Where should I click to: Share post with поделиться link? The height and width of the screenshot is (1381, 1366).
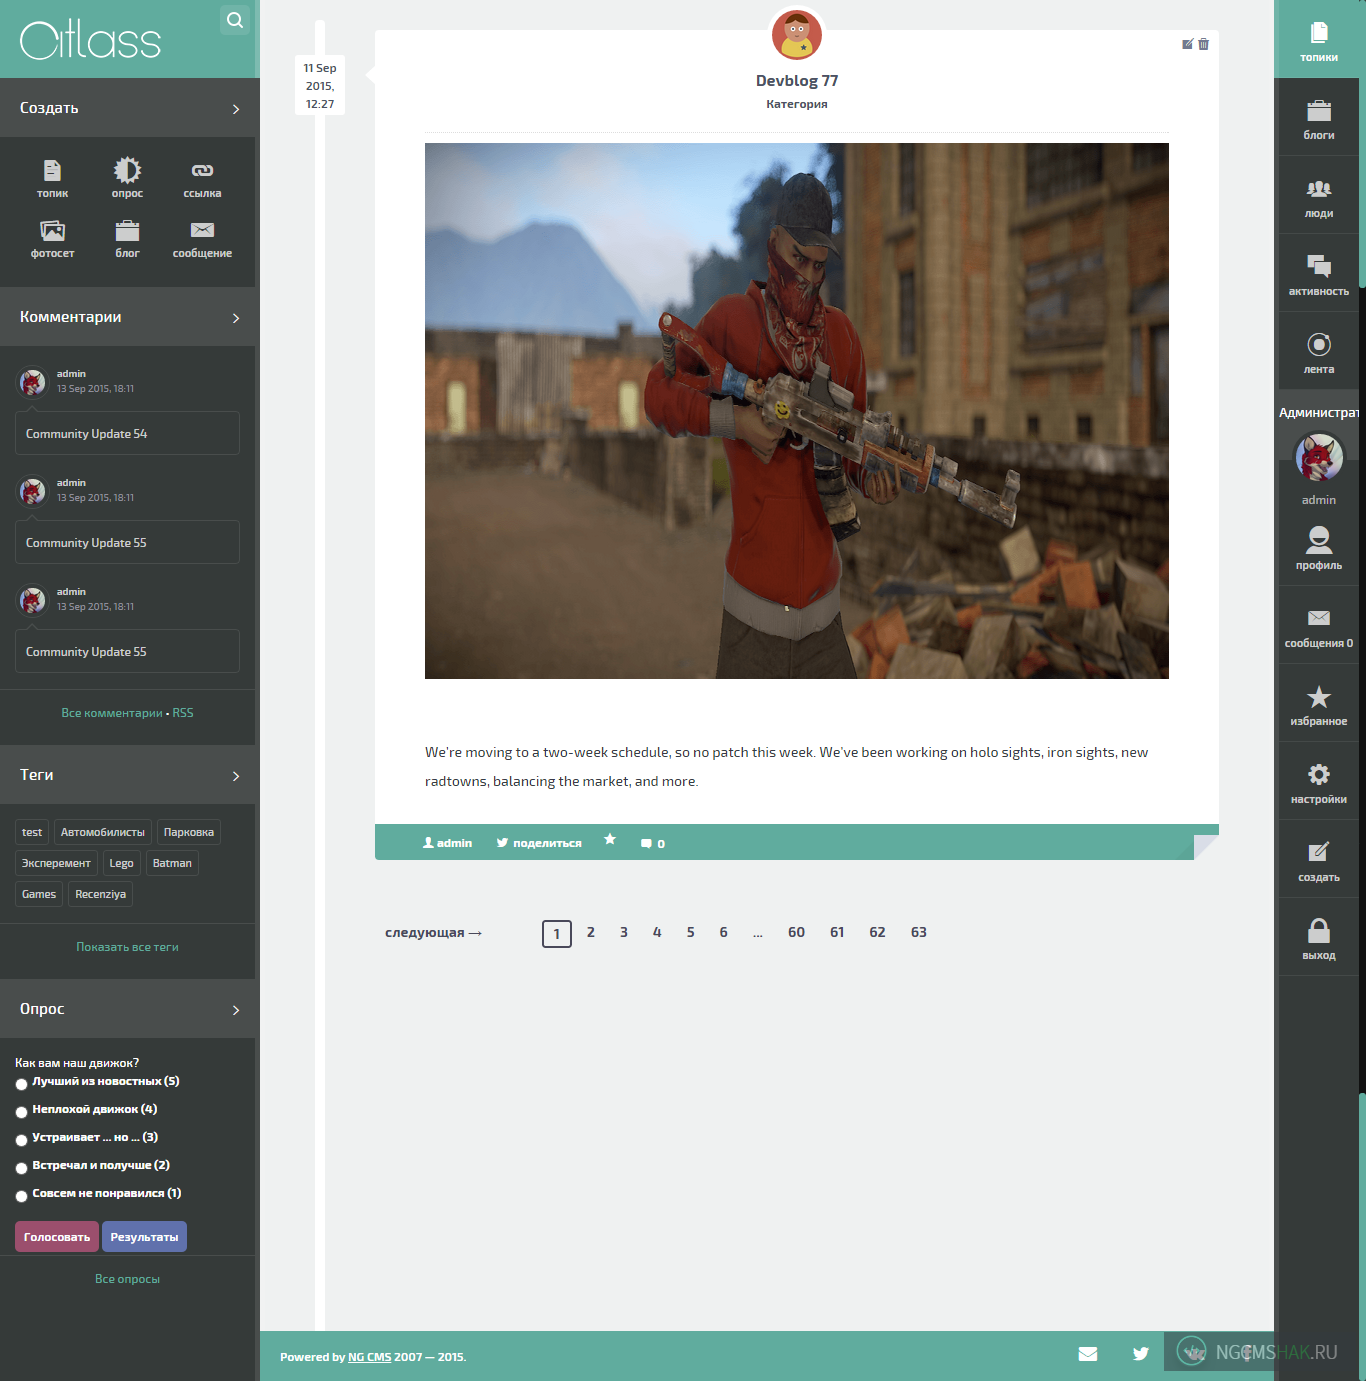pos(539,843)
